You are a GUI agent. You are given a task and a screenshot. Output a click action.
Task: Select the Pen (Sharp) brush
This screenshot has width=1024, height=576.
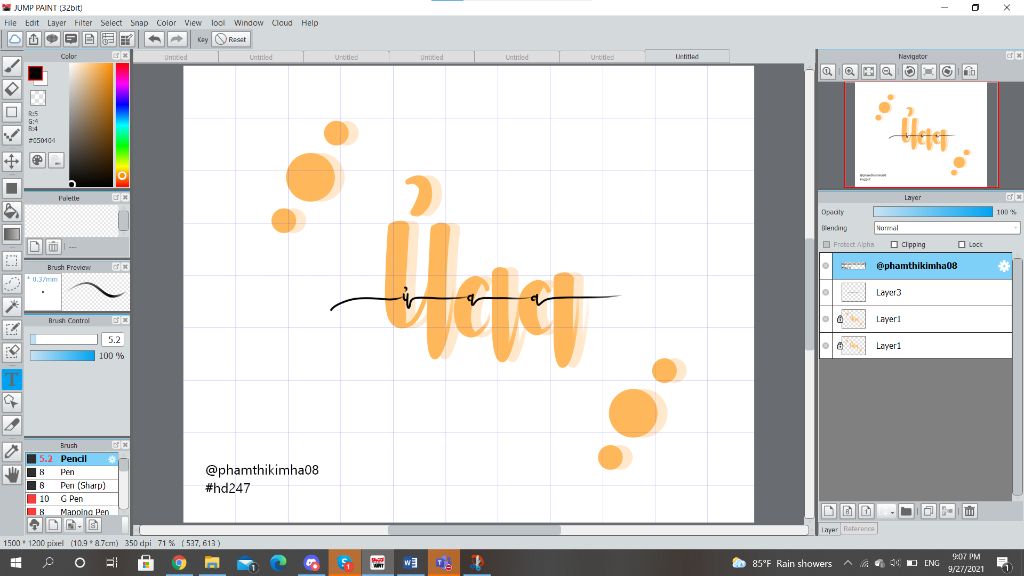tap(72, 486)
